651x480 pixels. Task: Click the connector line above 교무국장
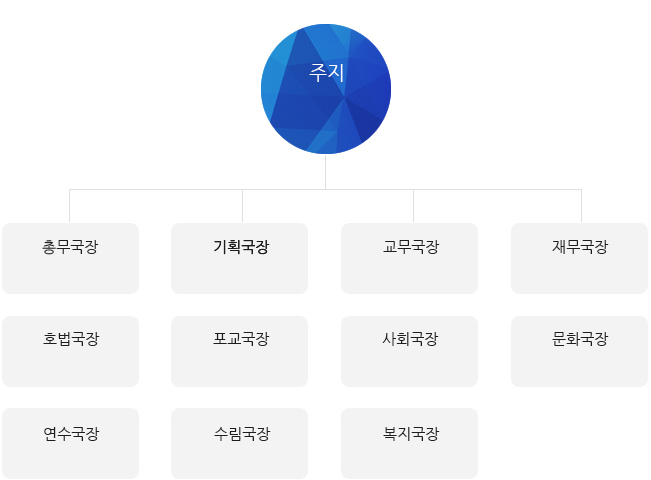[413, 206]
